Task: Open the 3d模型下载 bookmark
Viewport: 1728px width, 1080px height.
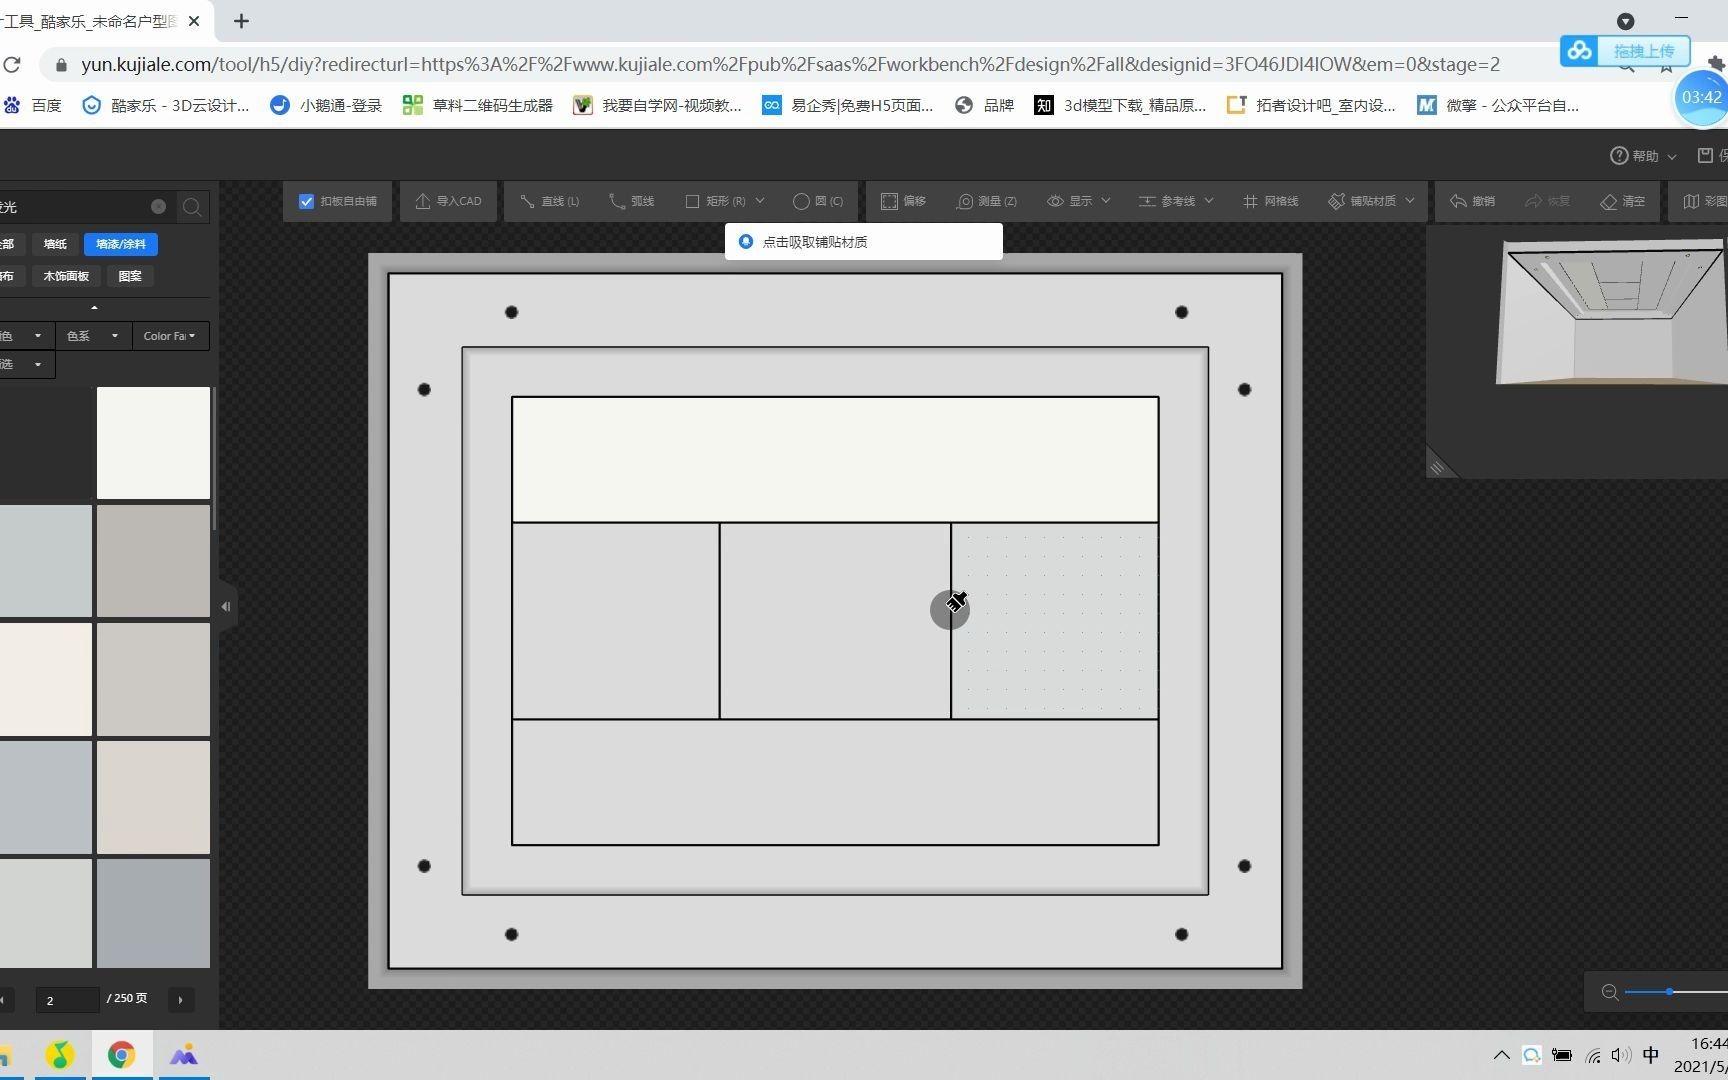Action: [1121, 105]
